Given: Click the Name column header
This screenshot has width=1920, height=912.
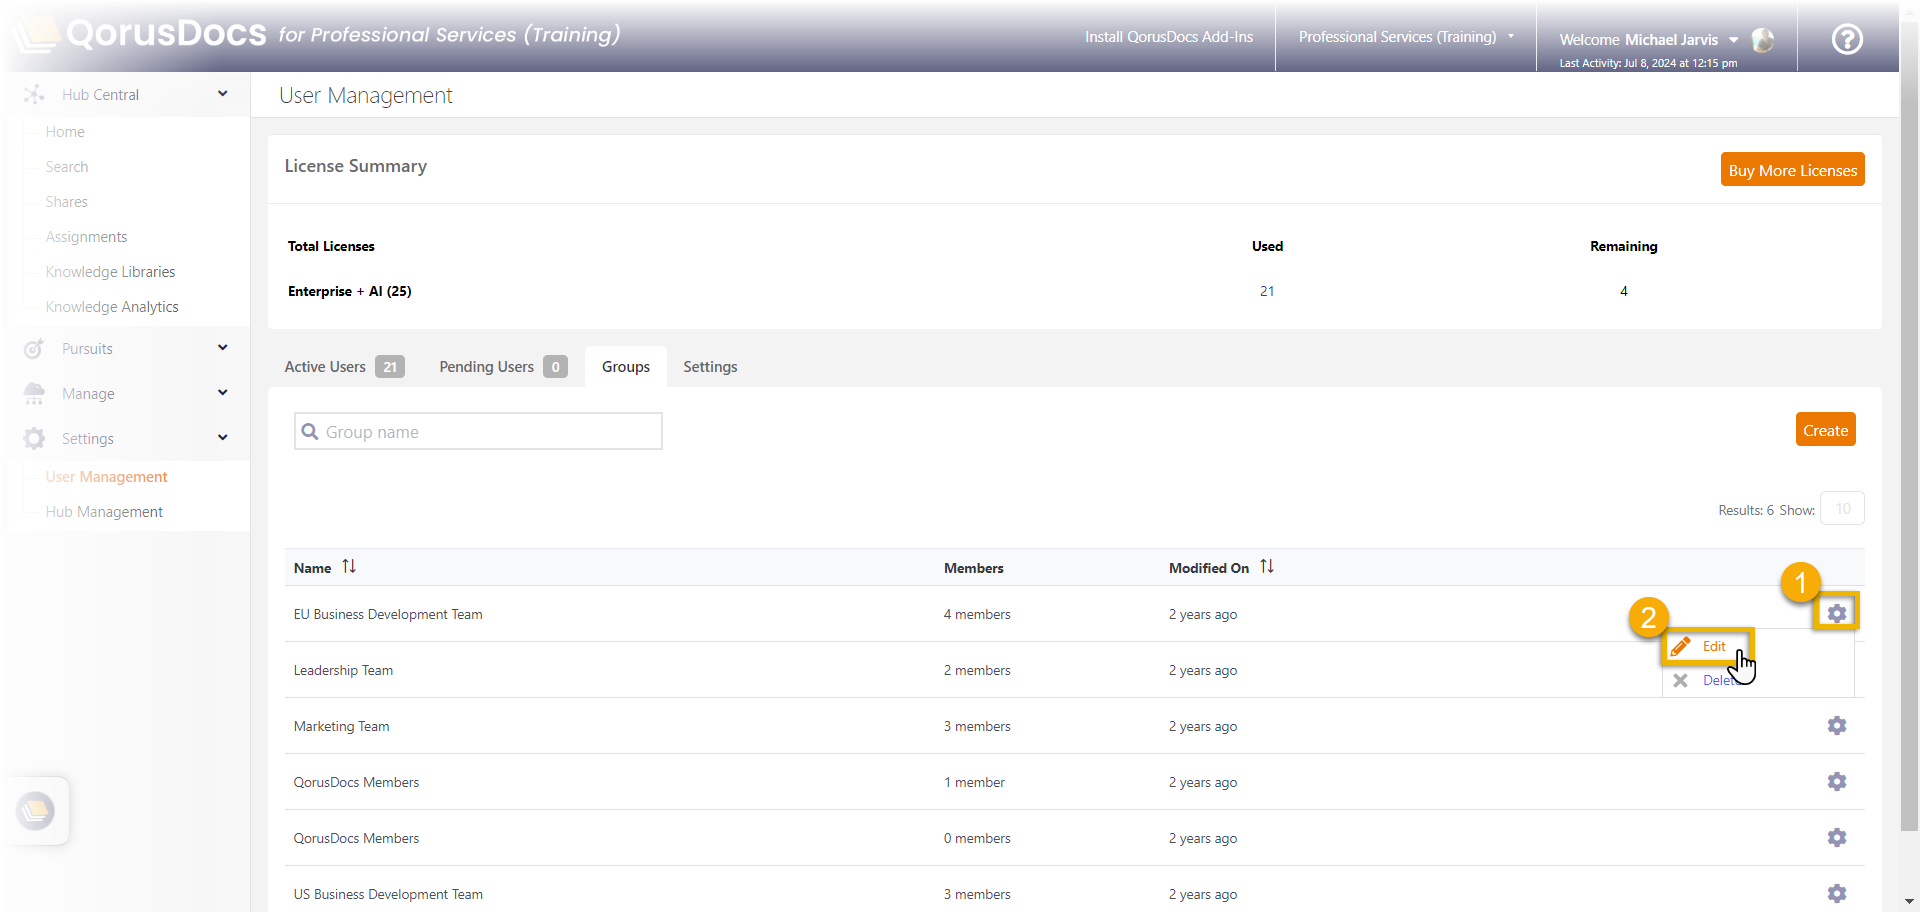Looking at the screenshot, I should pos(312,568).
